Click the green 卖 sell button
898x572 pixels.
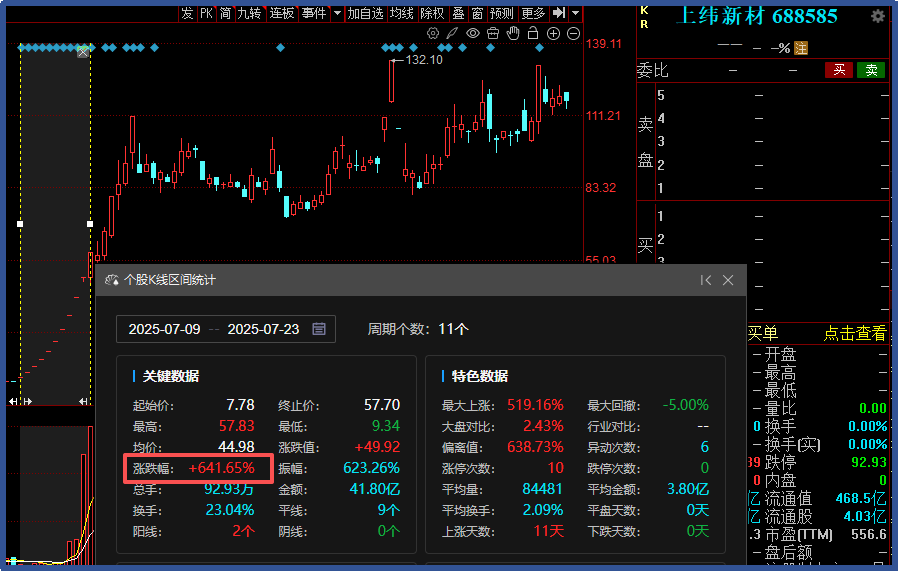[x=871, y=70]
